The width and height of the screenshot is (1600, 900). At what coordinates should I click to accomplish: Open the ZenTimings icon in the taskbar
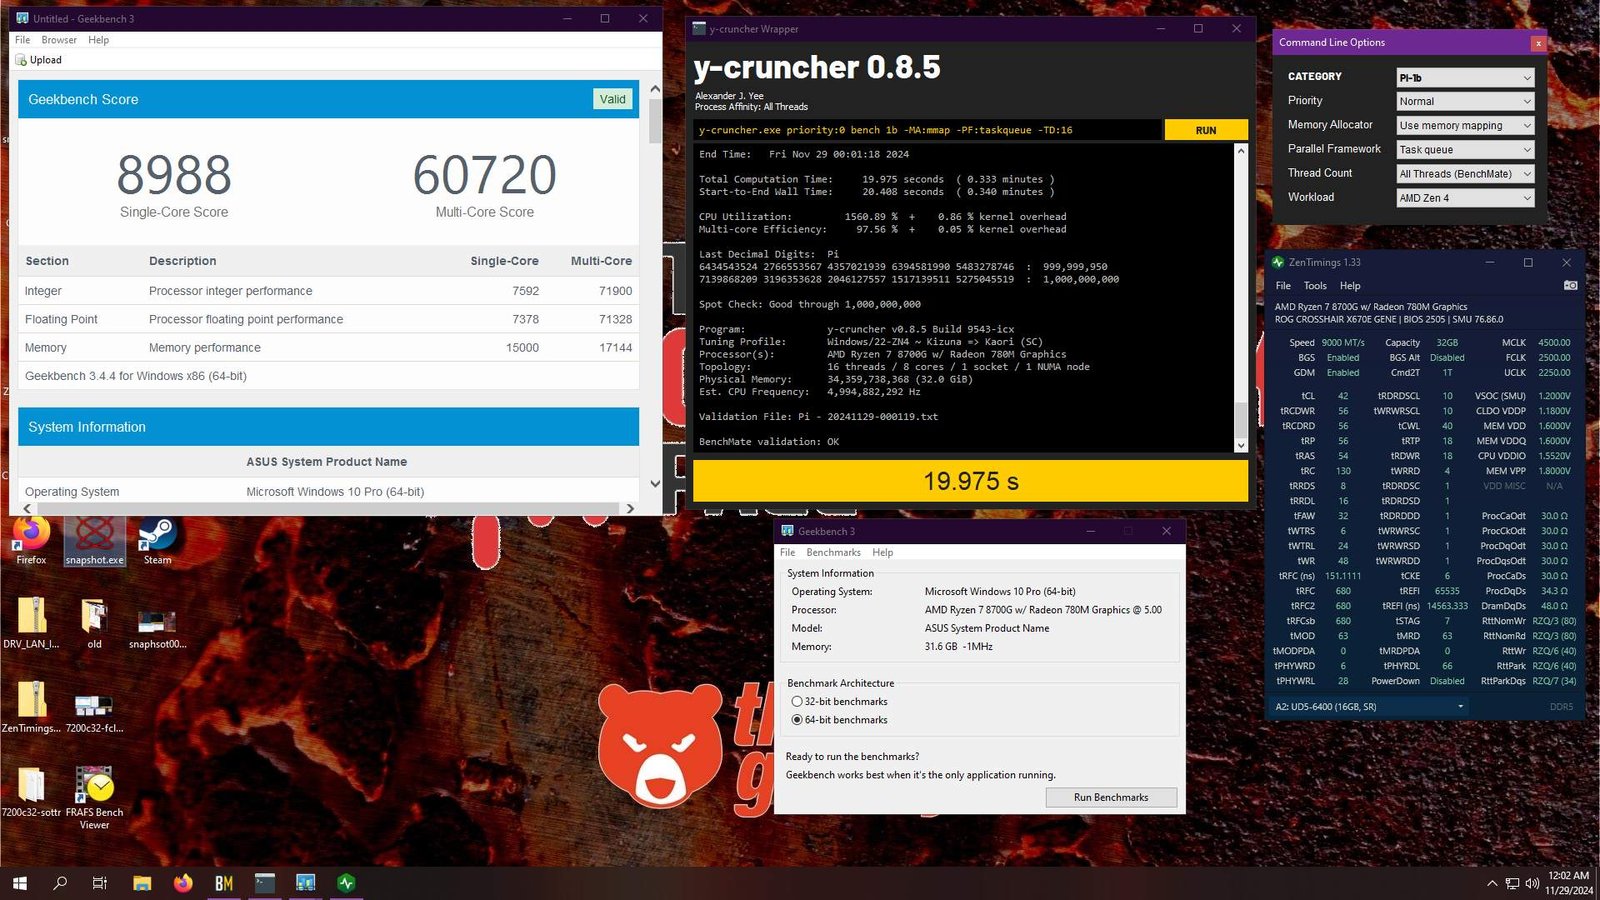tap(346, 883)
